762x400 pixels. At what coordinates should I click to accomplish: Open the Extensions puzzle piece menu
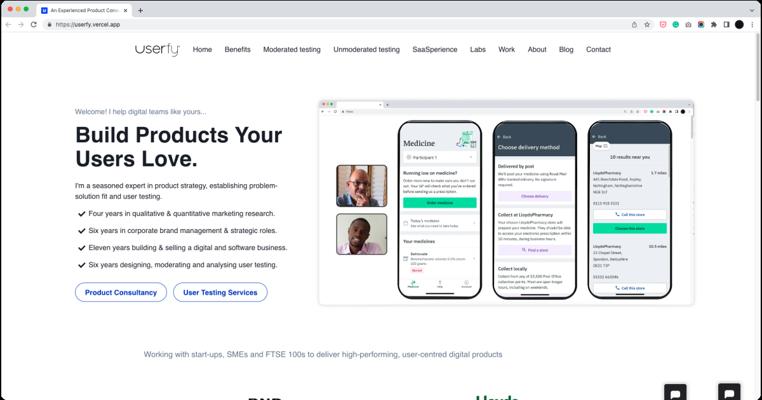coord(713,24)
